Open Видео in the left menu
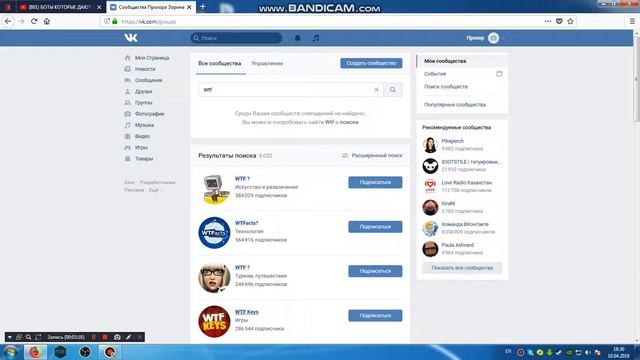 click(142, 136)
